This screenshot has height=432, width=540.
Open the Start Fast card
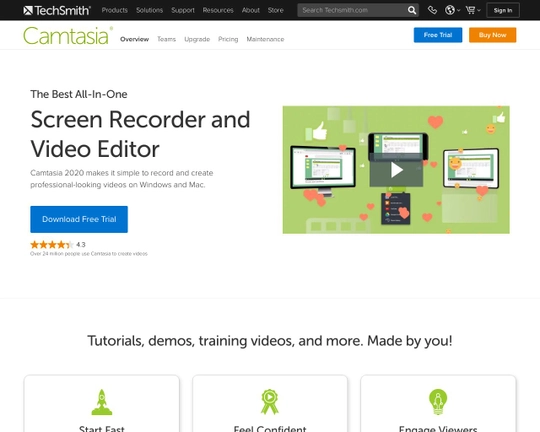pyautogui.click(x=102, y=404)
